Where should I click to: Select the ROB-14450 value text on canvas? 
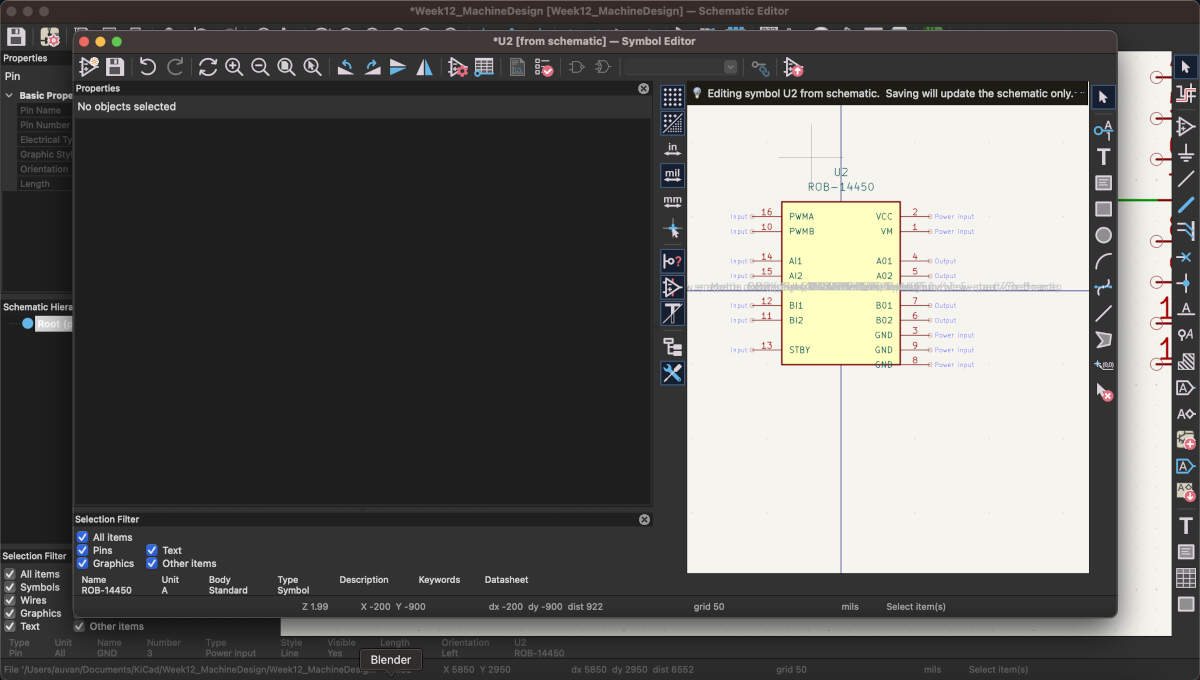pos(841,187)
